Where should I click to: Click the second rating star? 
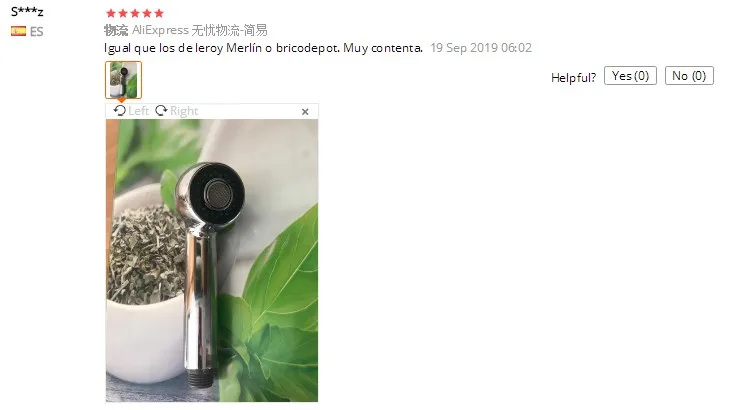click(123, 13)
